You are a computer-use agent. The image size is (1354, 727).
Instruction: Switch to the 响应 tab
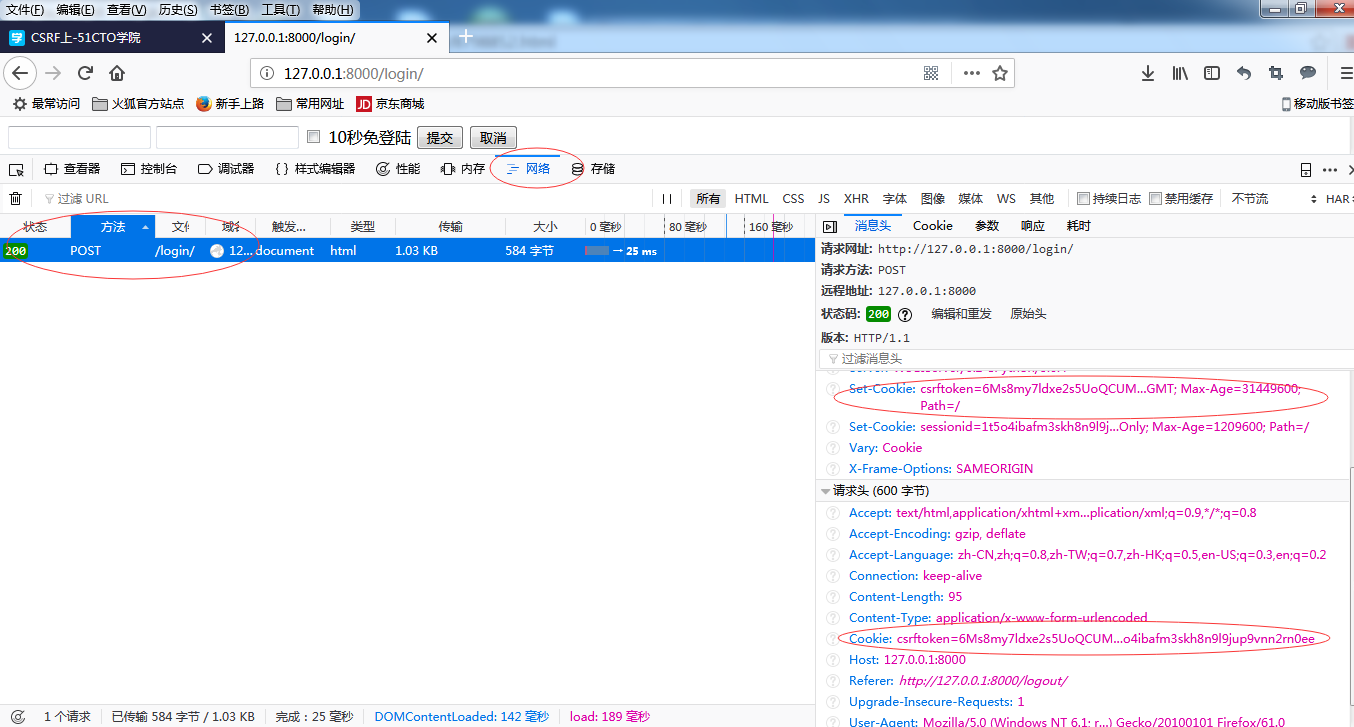click(x=1032, y=226)
